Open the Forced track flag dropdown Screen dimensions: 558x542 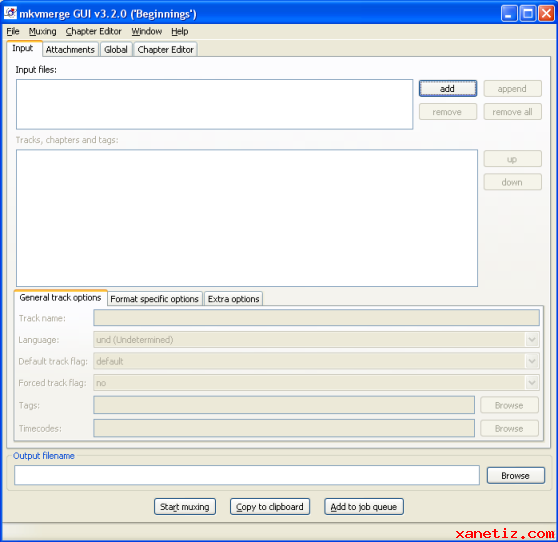(x=316, y=383)
